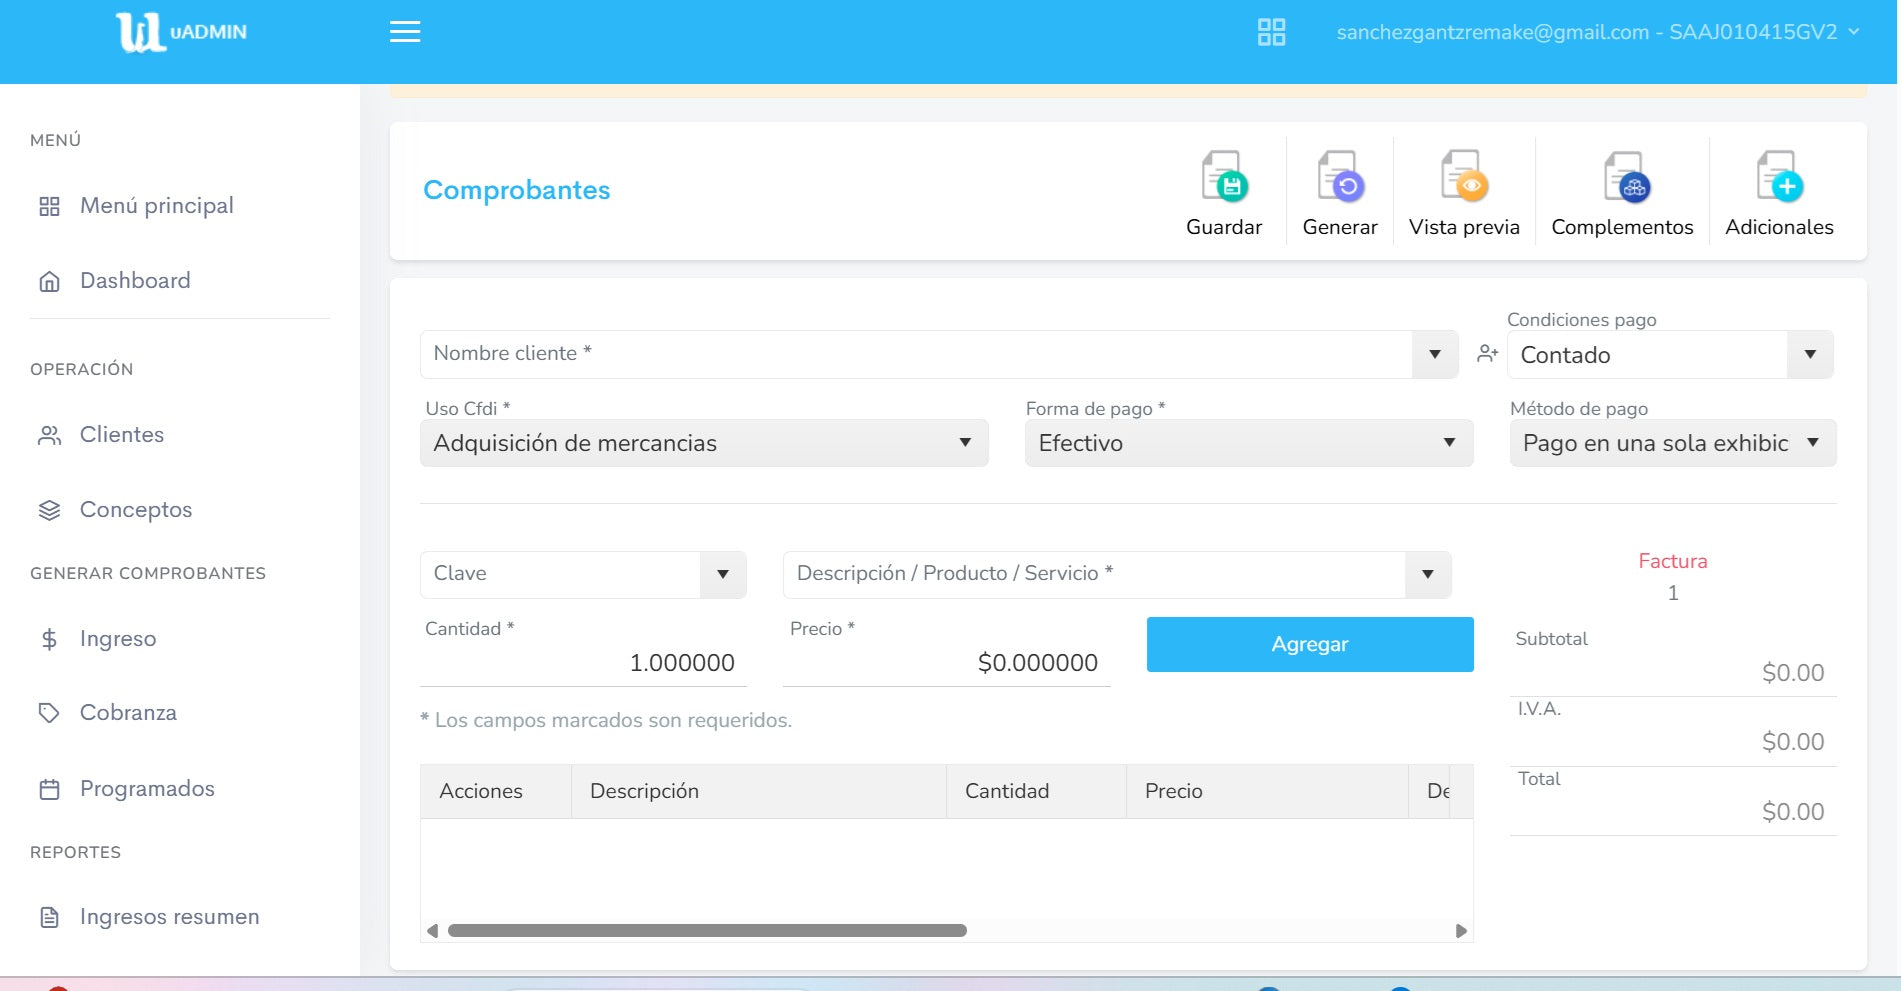The height and width of the screenshot is (991, 1901).
Task: Open the Adicionales plus icon
Action: [1780, 177]
